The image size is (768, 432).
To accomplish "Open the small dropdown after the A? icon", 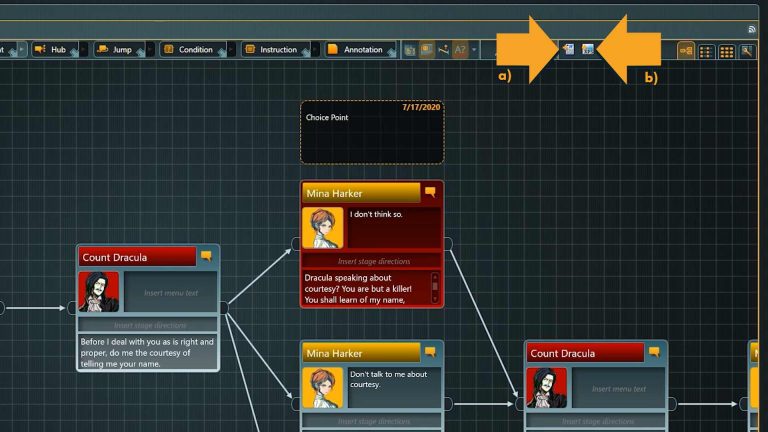I will 474,49.
